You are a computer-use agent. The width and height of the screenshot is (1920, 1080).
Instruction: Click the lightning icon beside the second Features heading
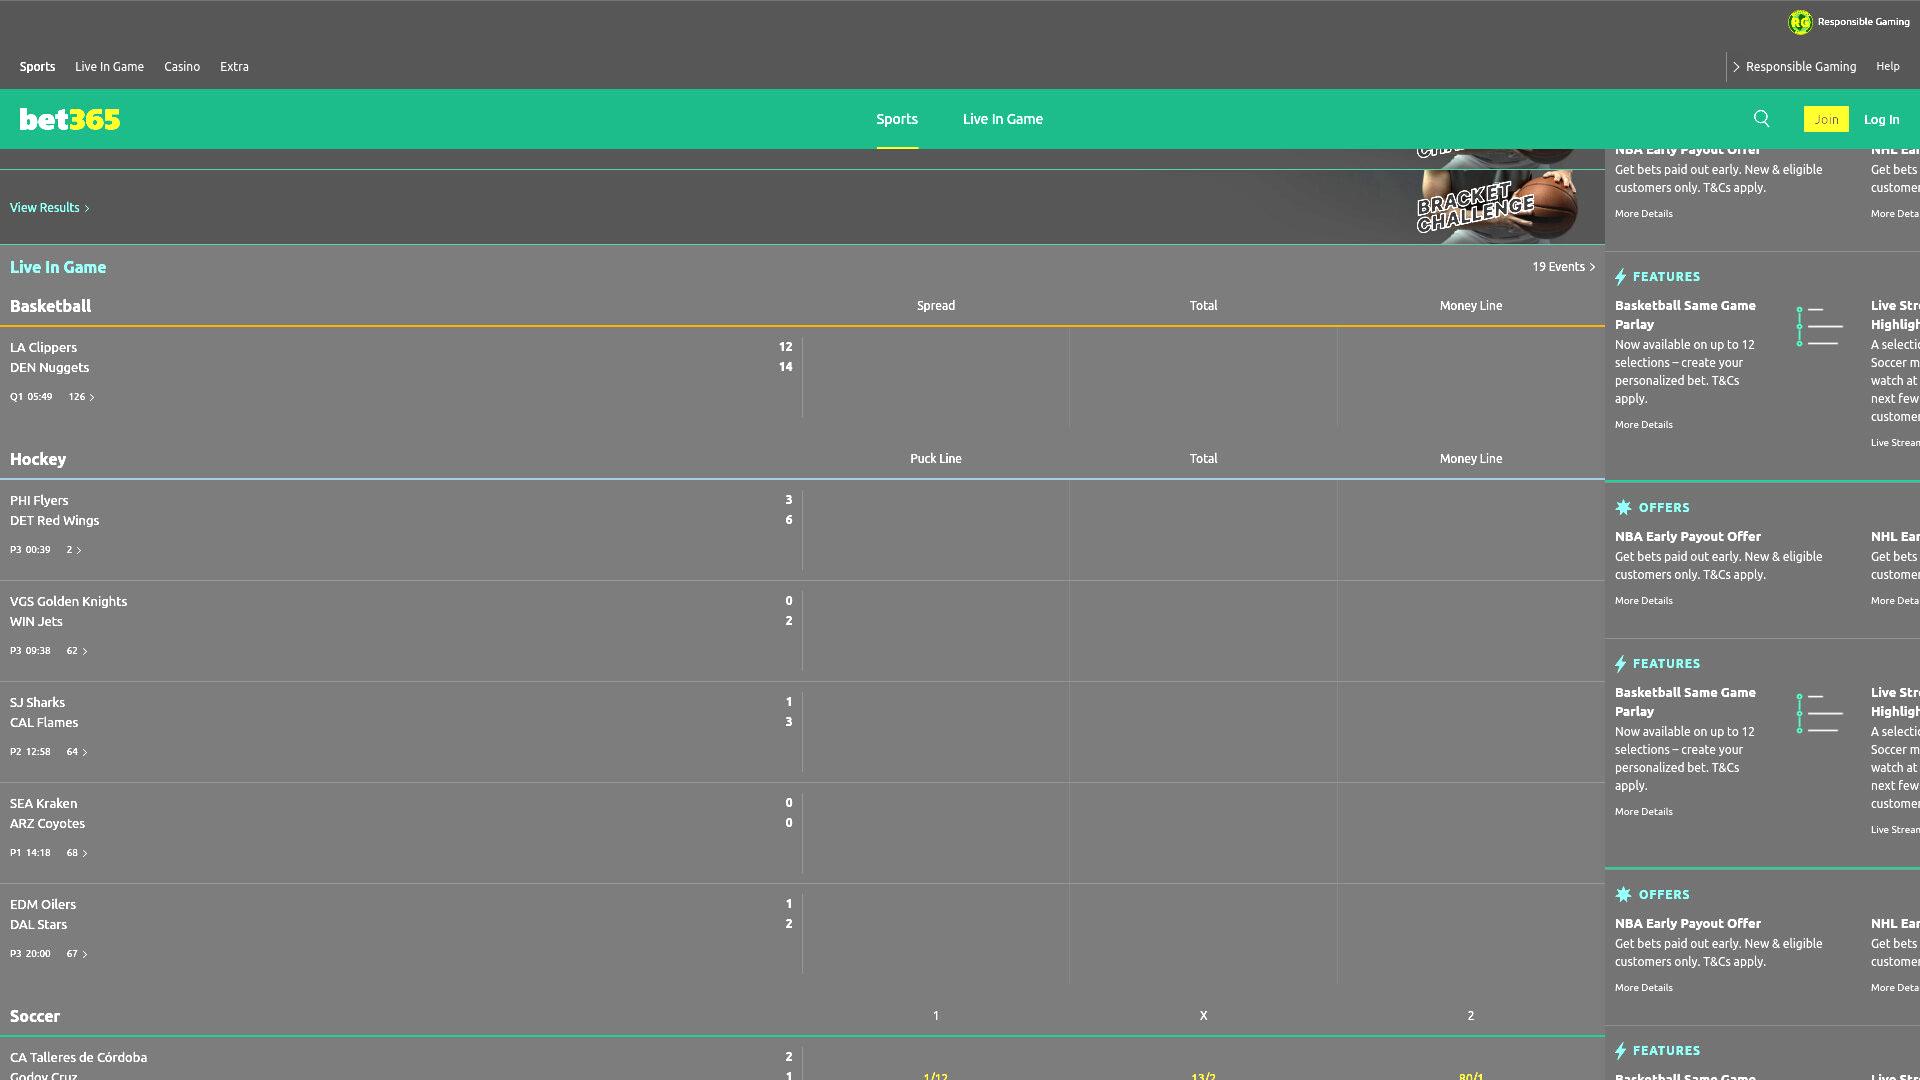(1621, 664)
